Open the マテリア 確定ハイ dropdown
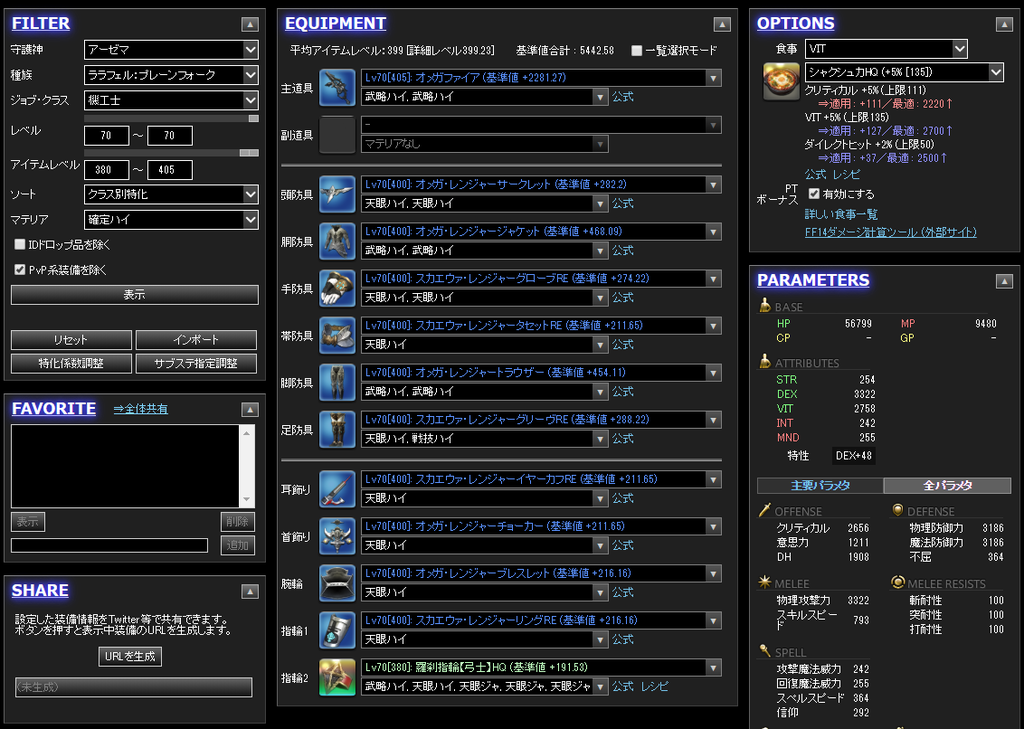The height and width of the screenshot is (729, 1024). click(171, 219)
